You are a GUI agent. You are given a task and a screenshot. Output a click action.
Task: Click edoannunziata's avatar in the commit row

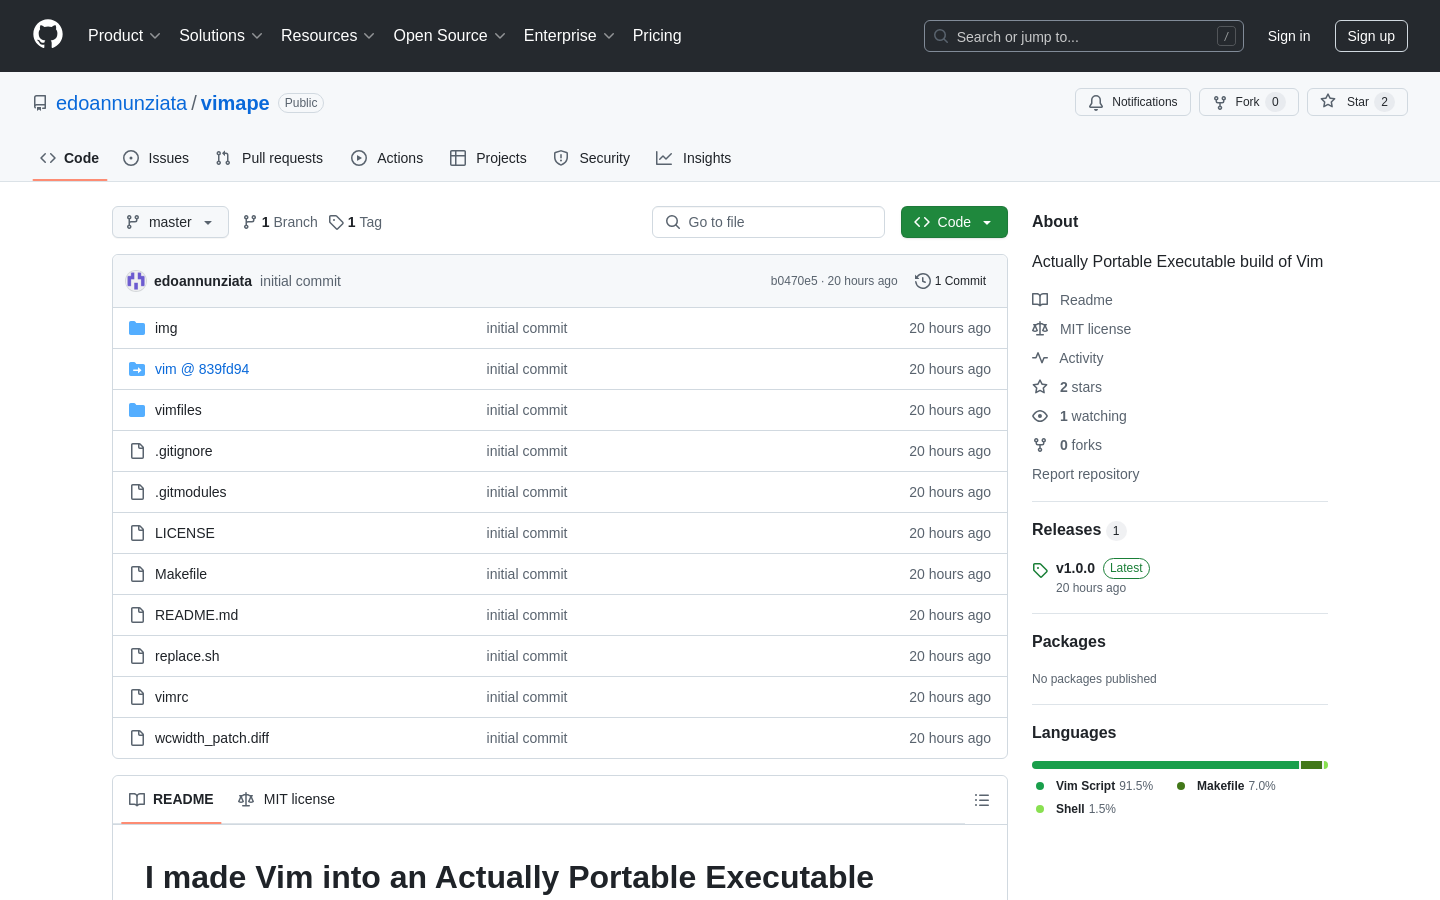(x=136, y=281)
